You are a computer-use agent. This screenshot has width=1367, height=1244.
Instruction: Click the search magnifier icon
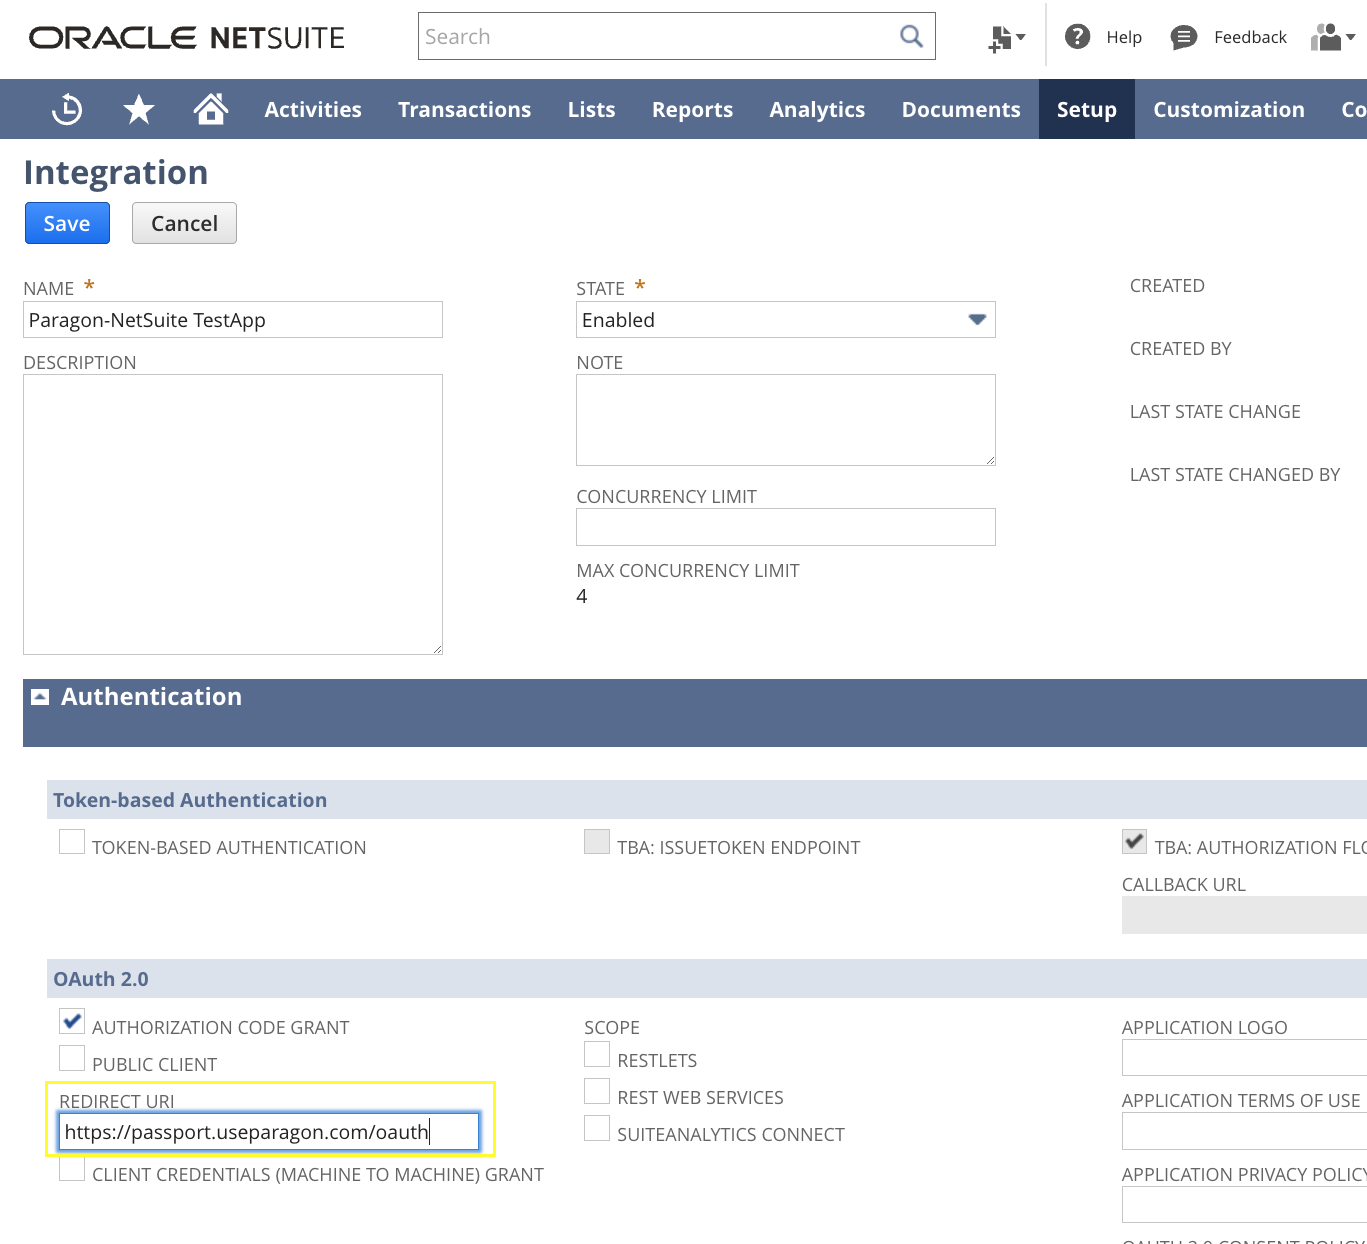point(910,36)
